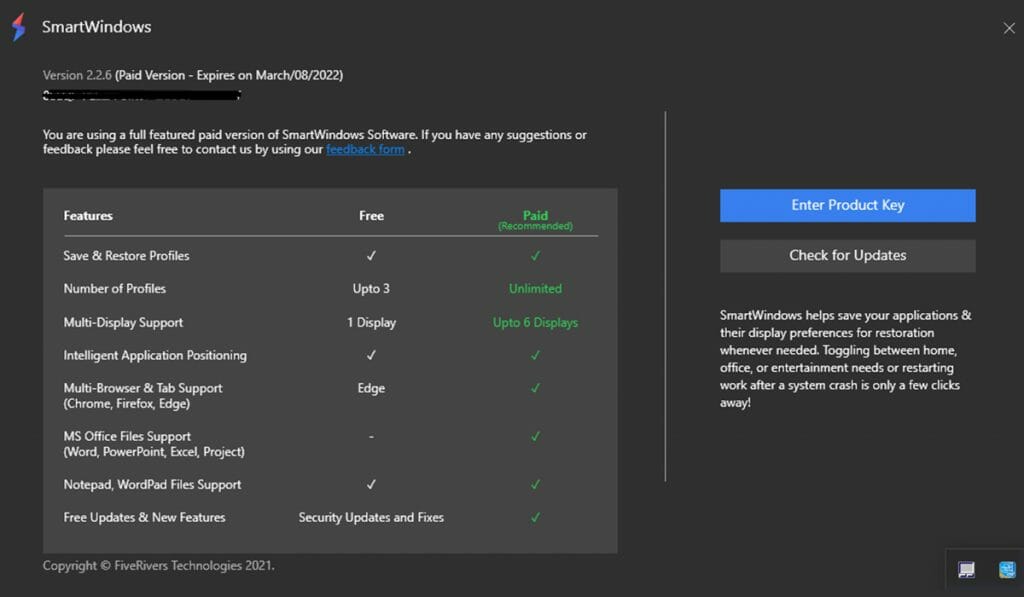Select the Paid (Recommended) column header
Viewport: 1024px width, 597px height.
coord(535,219)
